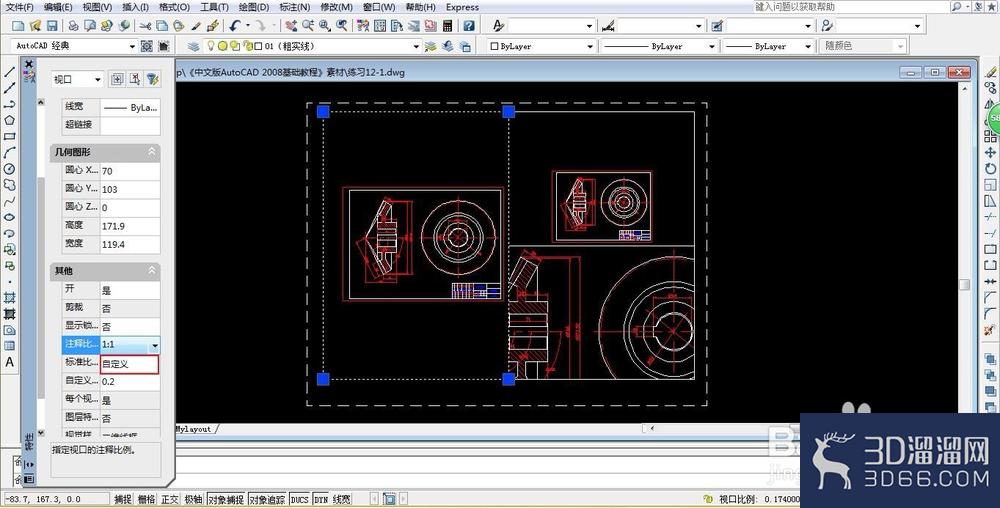
Task: Toggle the 线宽 lineweight display
Action: click(x=342, y=499)
